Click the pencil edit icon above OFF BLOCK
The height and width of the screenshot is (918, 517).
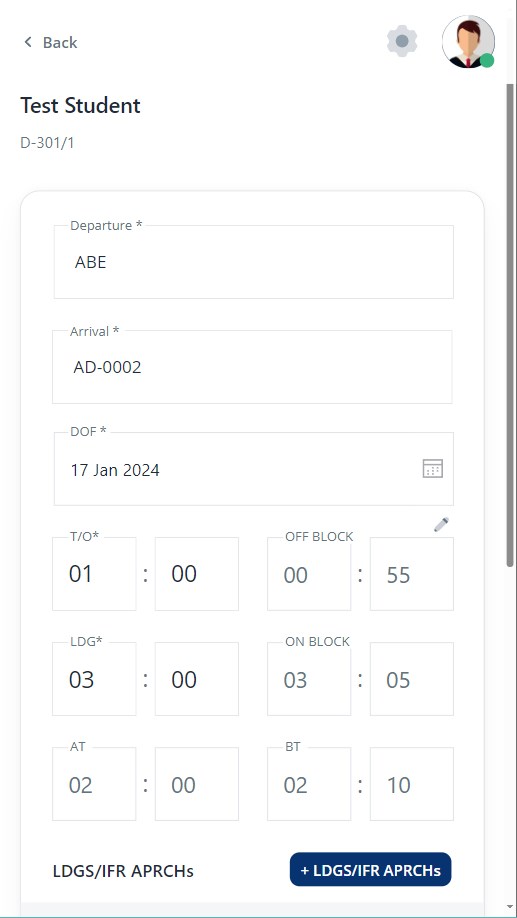441,524
